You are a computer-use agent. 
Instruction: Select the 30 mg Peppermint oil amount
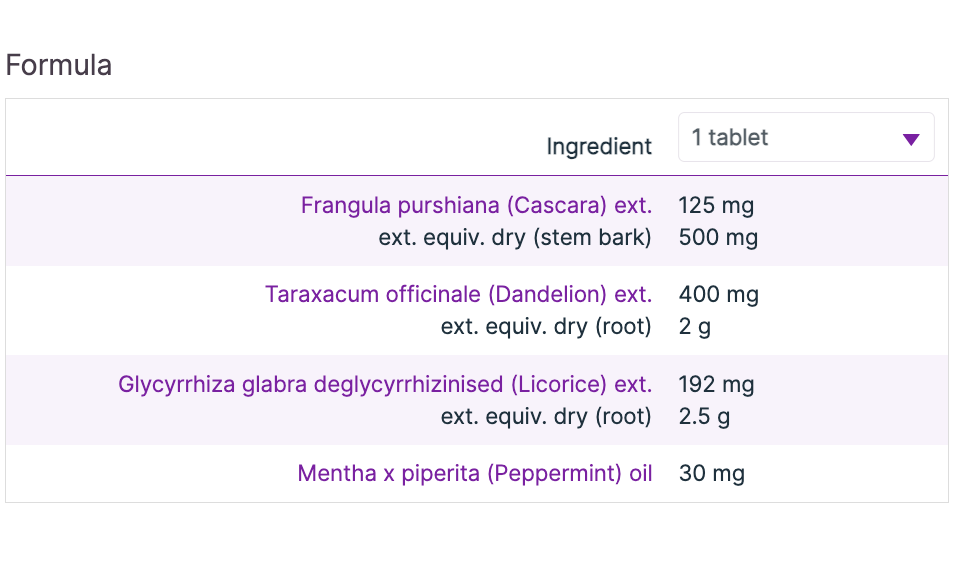pos(711,473)
